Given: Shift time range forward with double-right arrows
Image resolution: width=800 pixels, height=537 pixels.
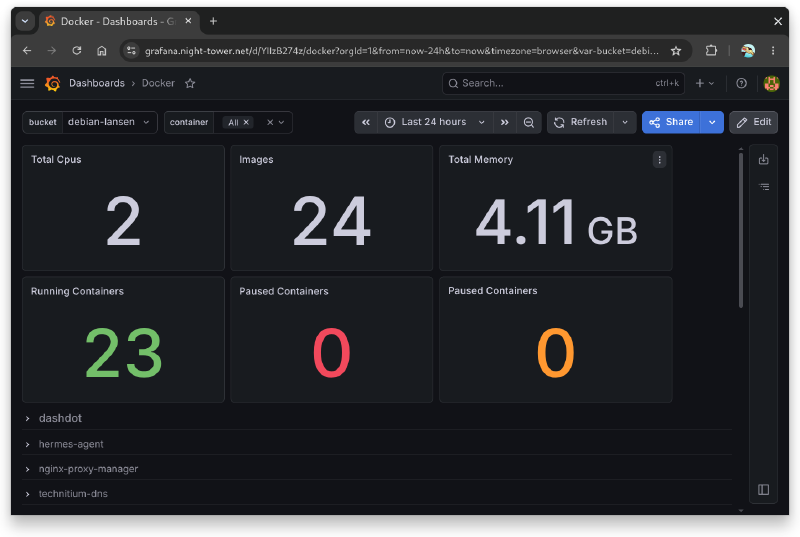Looking at the screenshot, I should coord(505,122).
